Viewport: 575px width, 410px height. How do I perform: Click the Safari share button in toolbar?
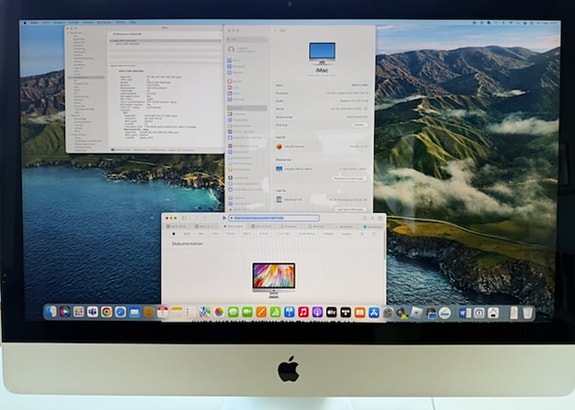(365, 218)
